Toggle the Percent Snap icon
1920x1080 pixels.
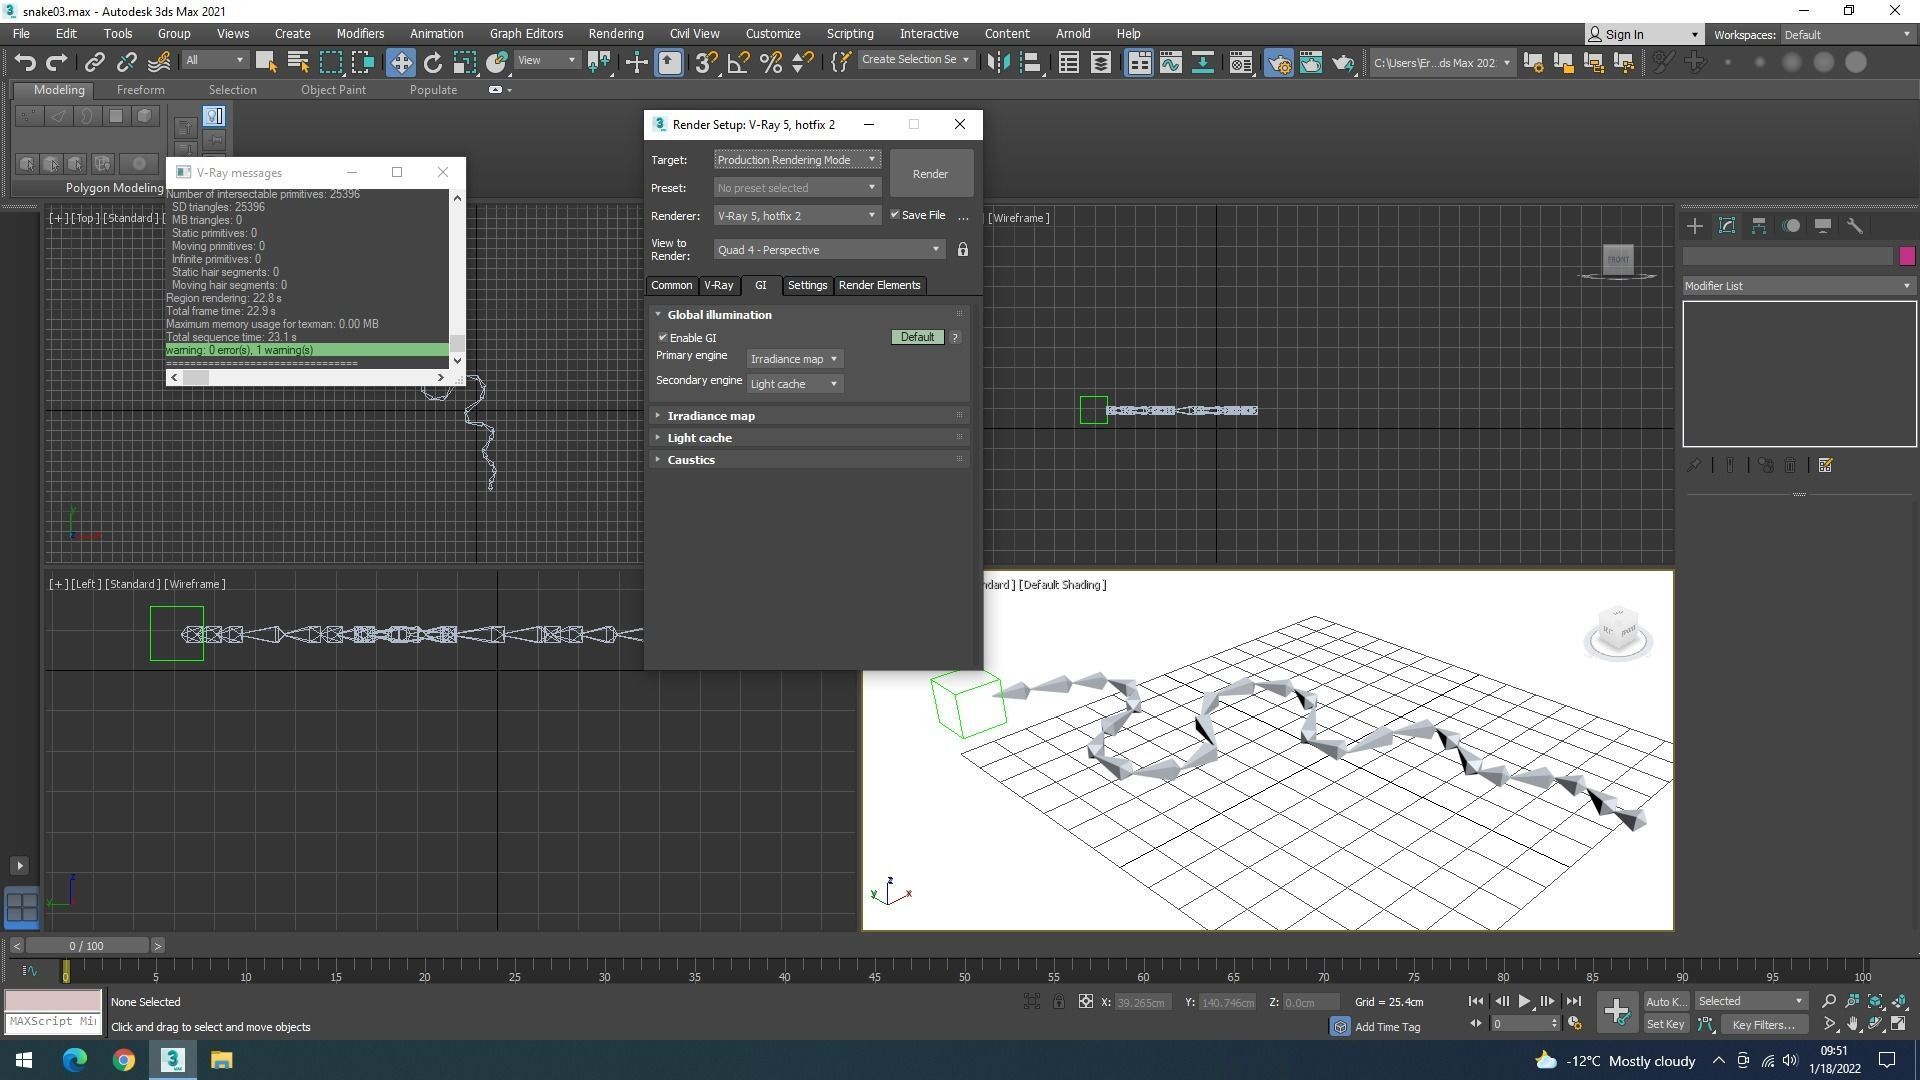(x=770, y=62)
